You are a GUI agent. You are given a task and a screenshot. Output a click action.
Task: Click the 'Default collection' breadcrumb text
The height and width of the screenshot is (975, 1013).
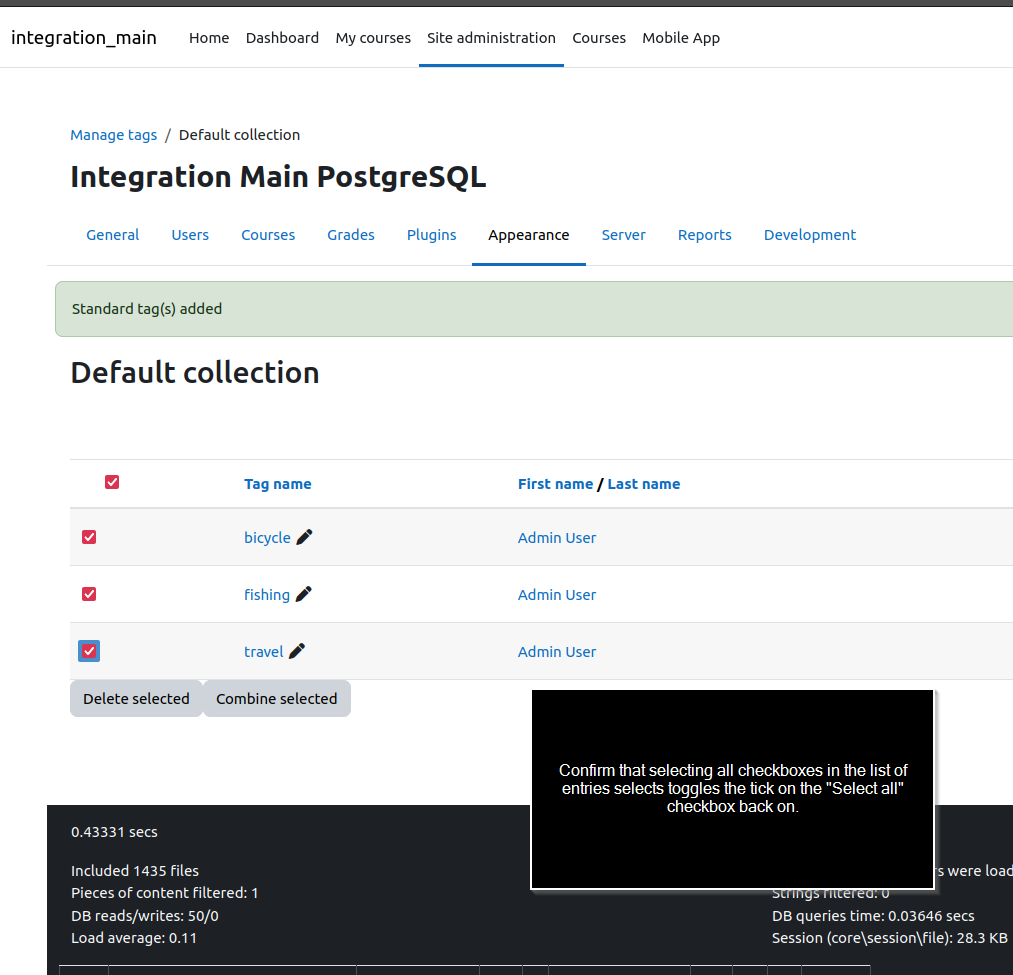[x=240, y=135]
